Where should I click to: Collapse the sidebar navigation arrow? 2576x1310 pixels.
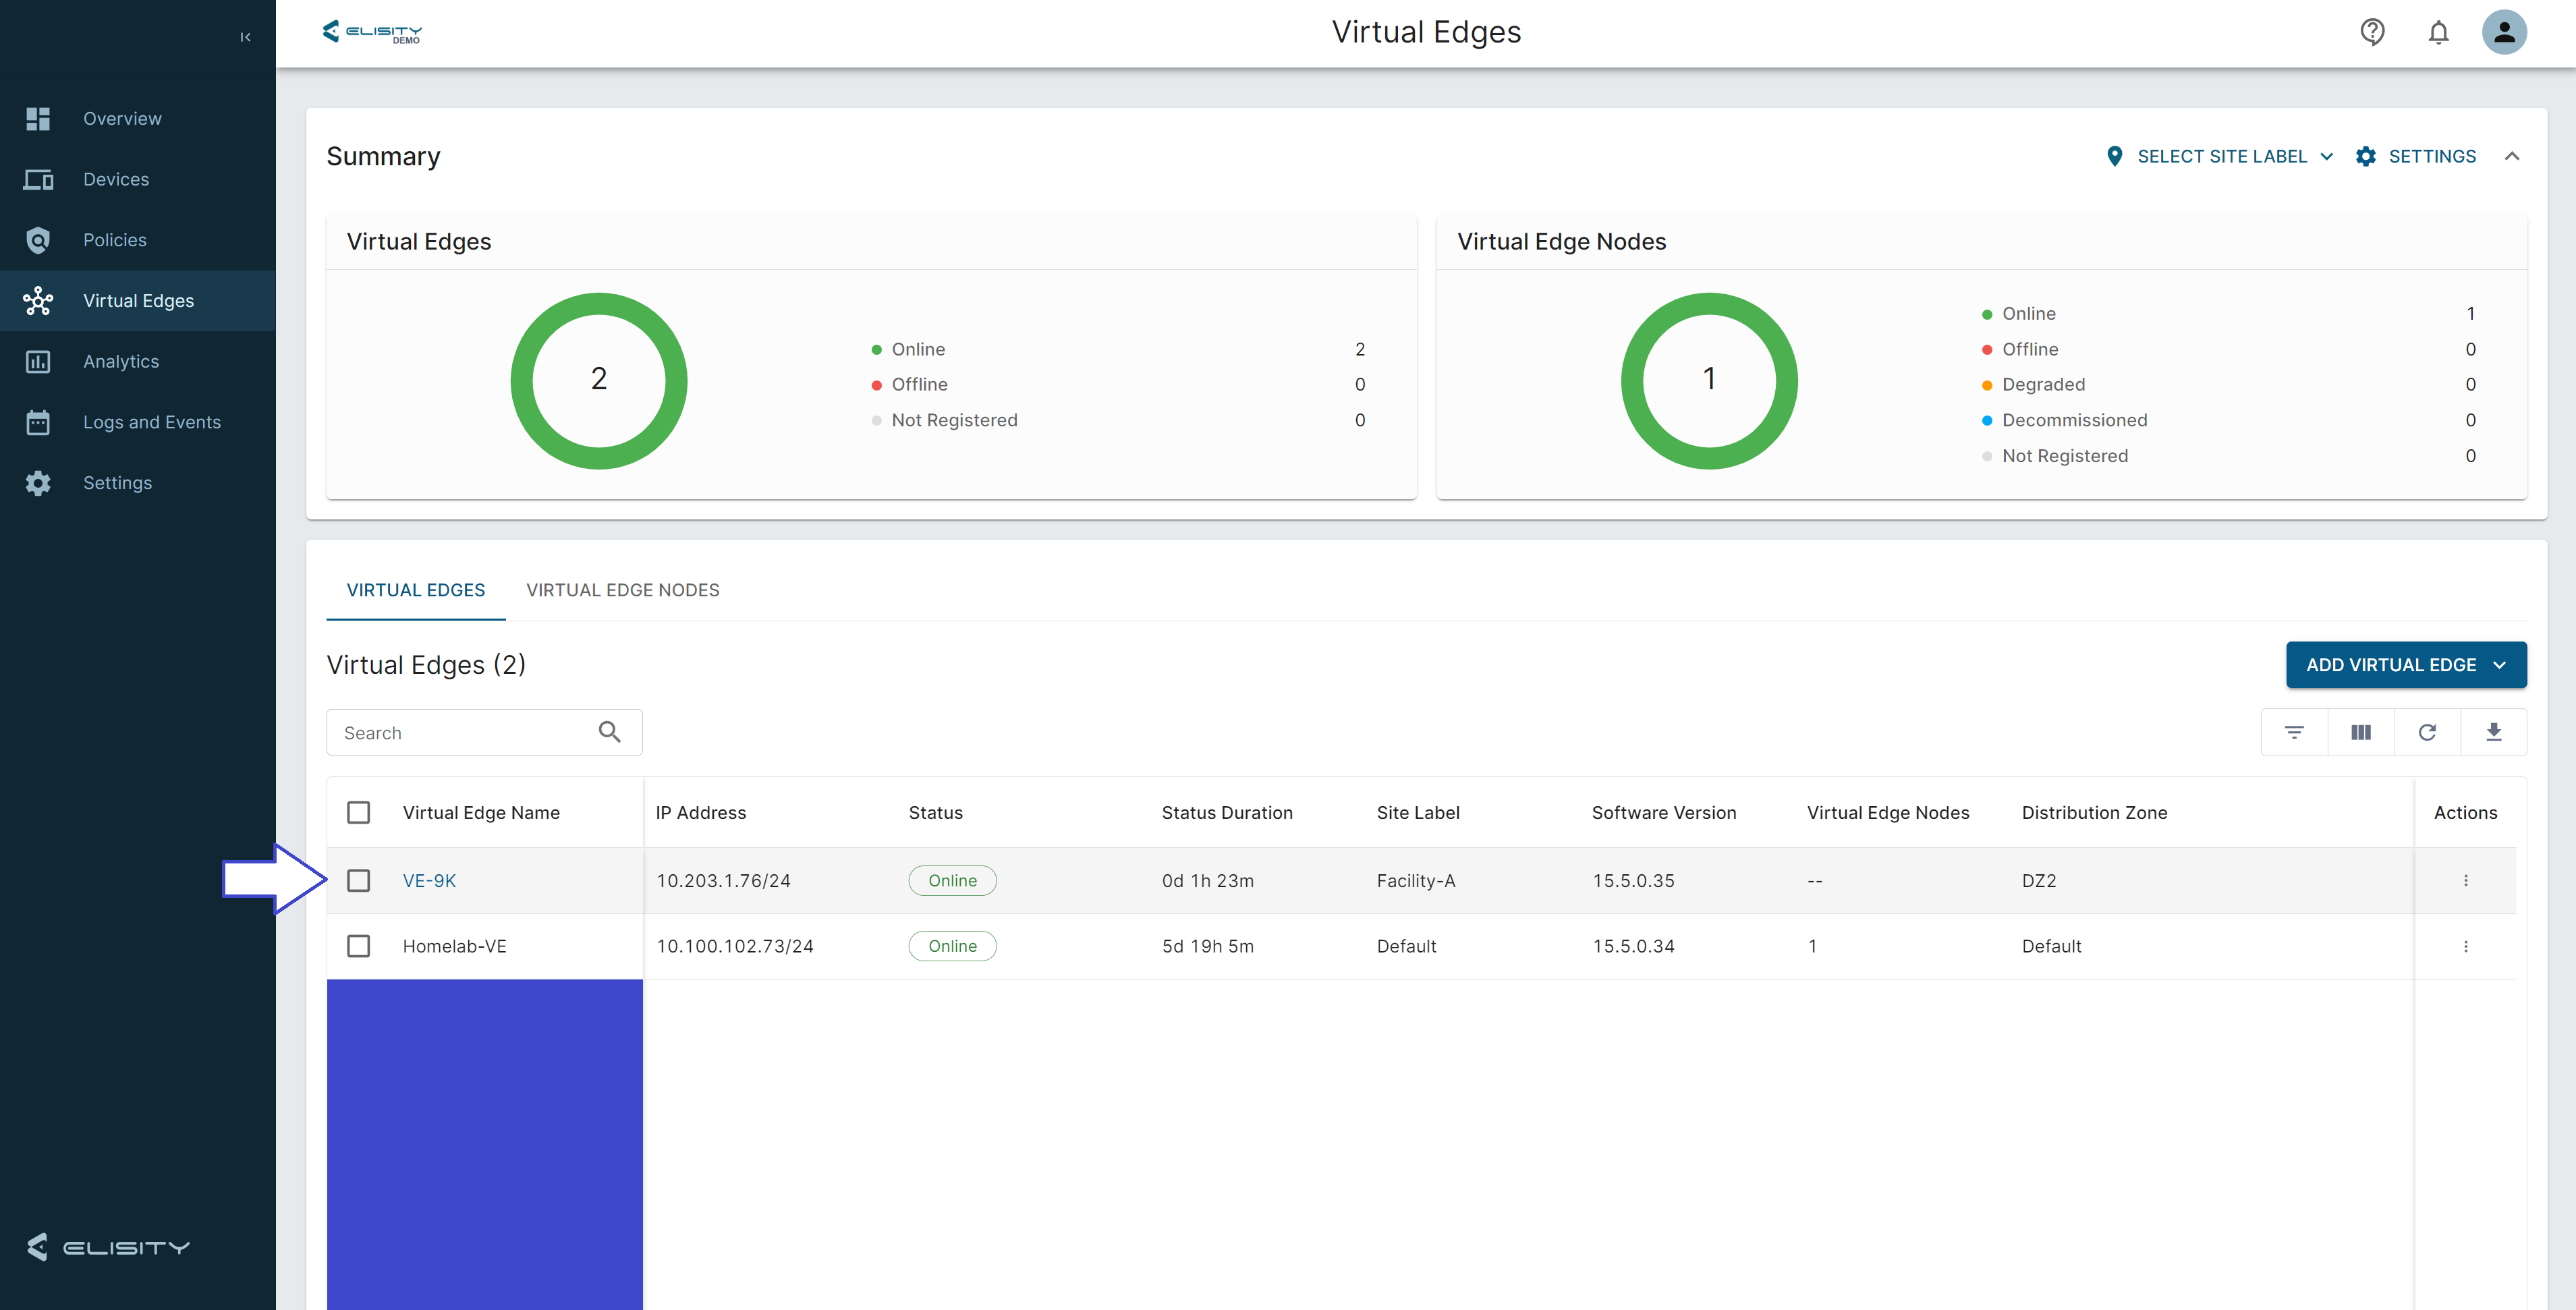245,37
